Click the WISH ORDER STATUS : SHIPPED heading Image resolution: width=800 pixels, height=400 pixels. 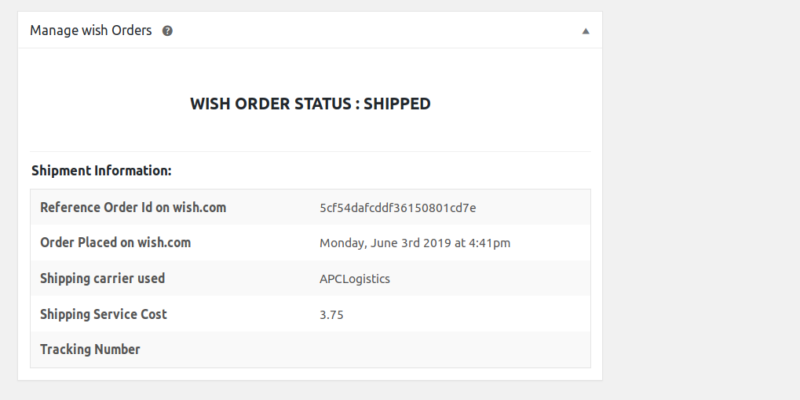click(x=310, y=104)
